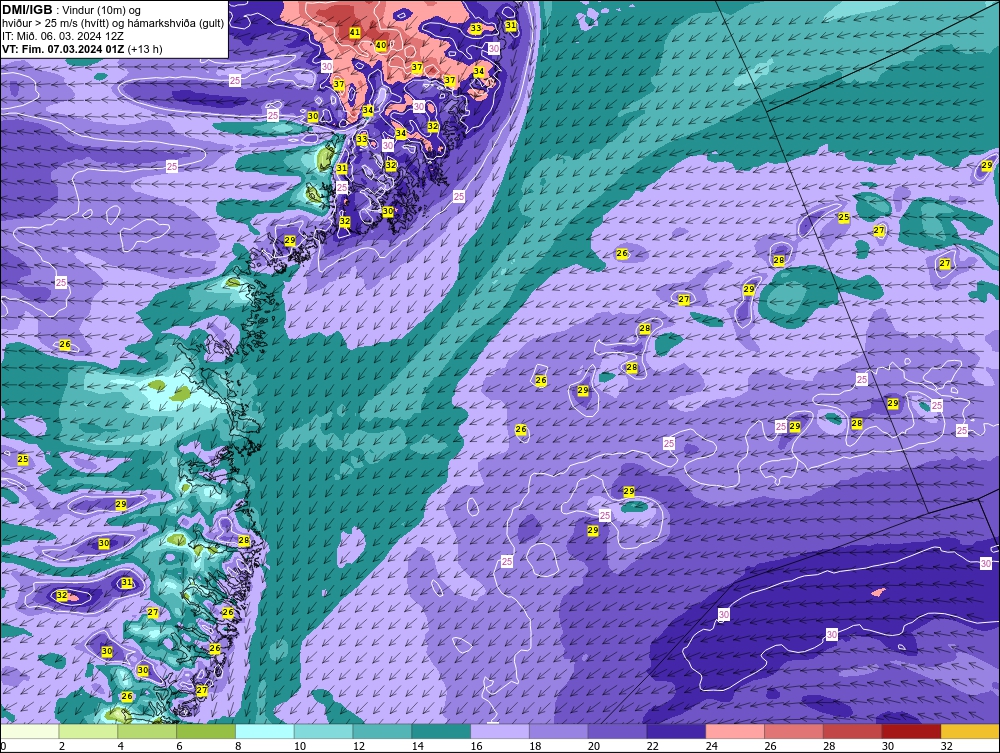Select the dark red 30–32 color scale swatch
The height and width of the screenshot is (753, 1000).
pos(911,731)
